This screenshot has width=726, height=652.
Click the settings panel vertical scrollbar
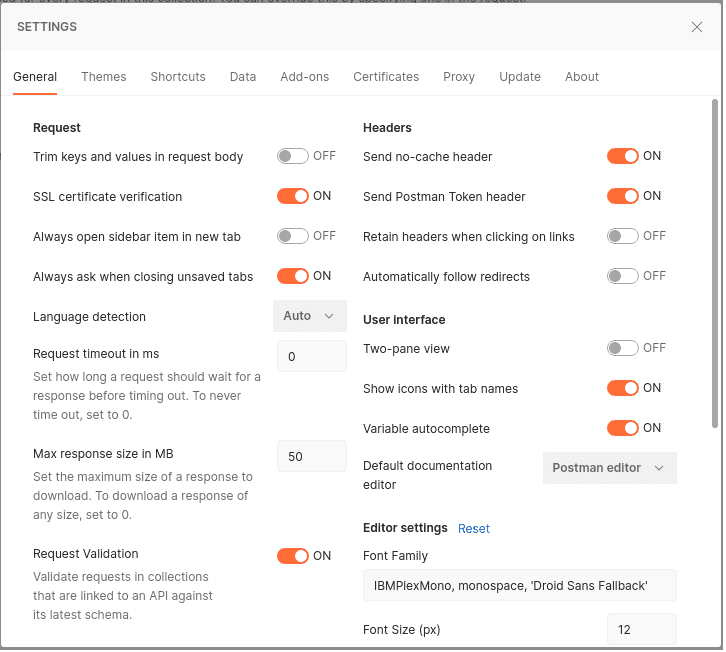tap(715, 260)
